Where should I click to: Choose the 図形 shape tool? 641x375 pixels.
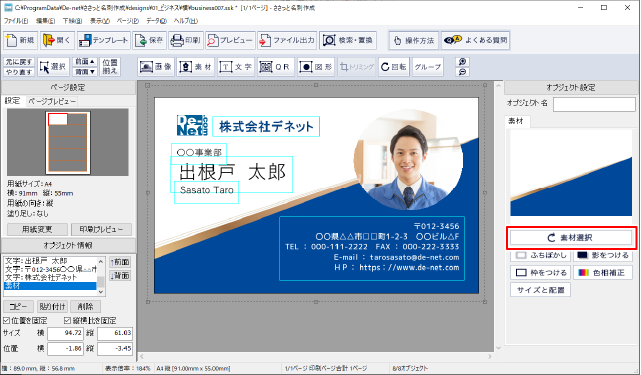pyautogui.click(x=315, y=67)
